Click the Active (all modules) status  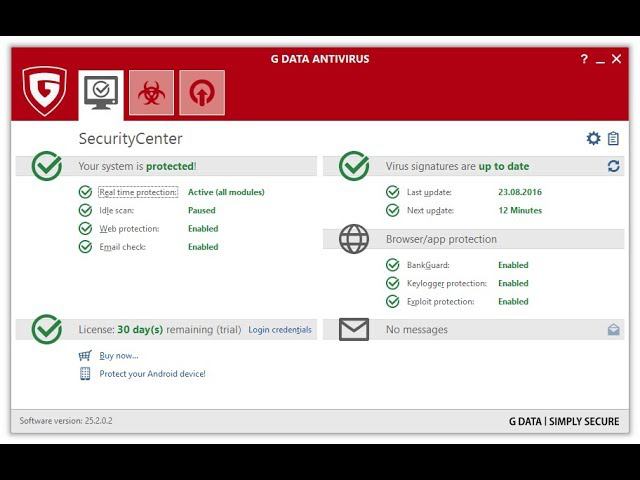[x=226, y=192]
